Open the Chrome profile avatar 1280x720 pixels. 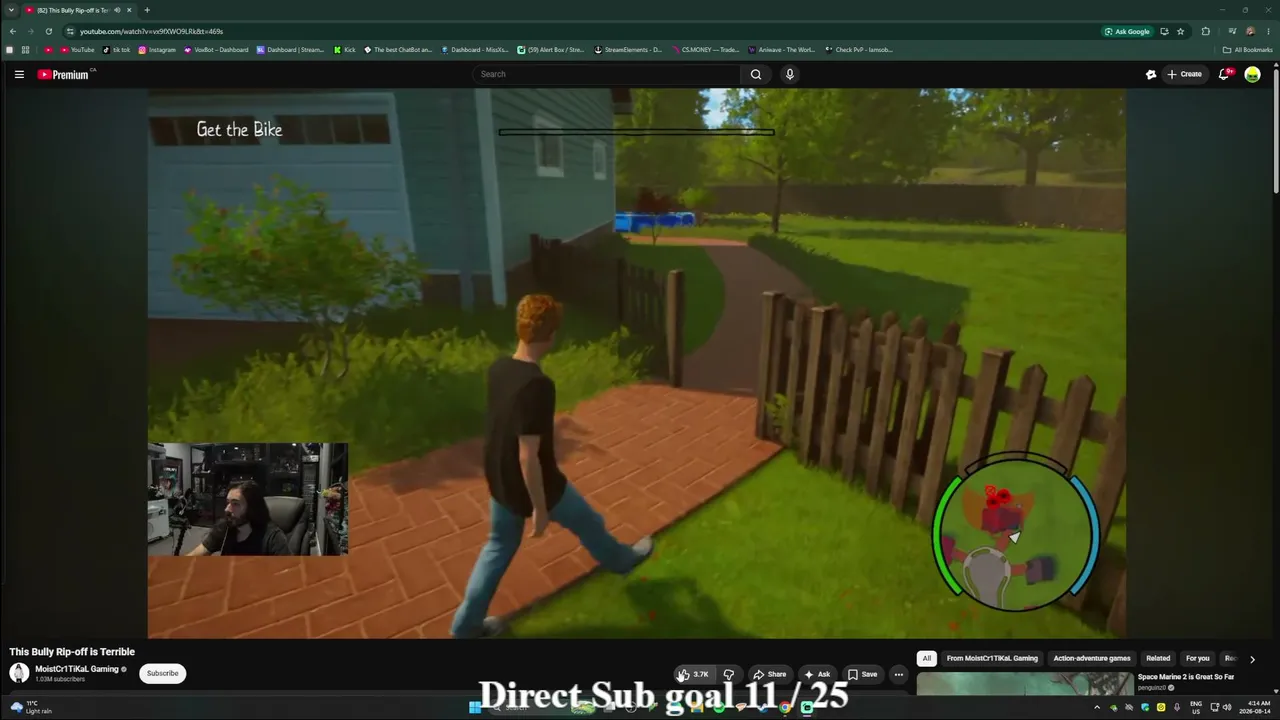point(1250,31)
